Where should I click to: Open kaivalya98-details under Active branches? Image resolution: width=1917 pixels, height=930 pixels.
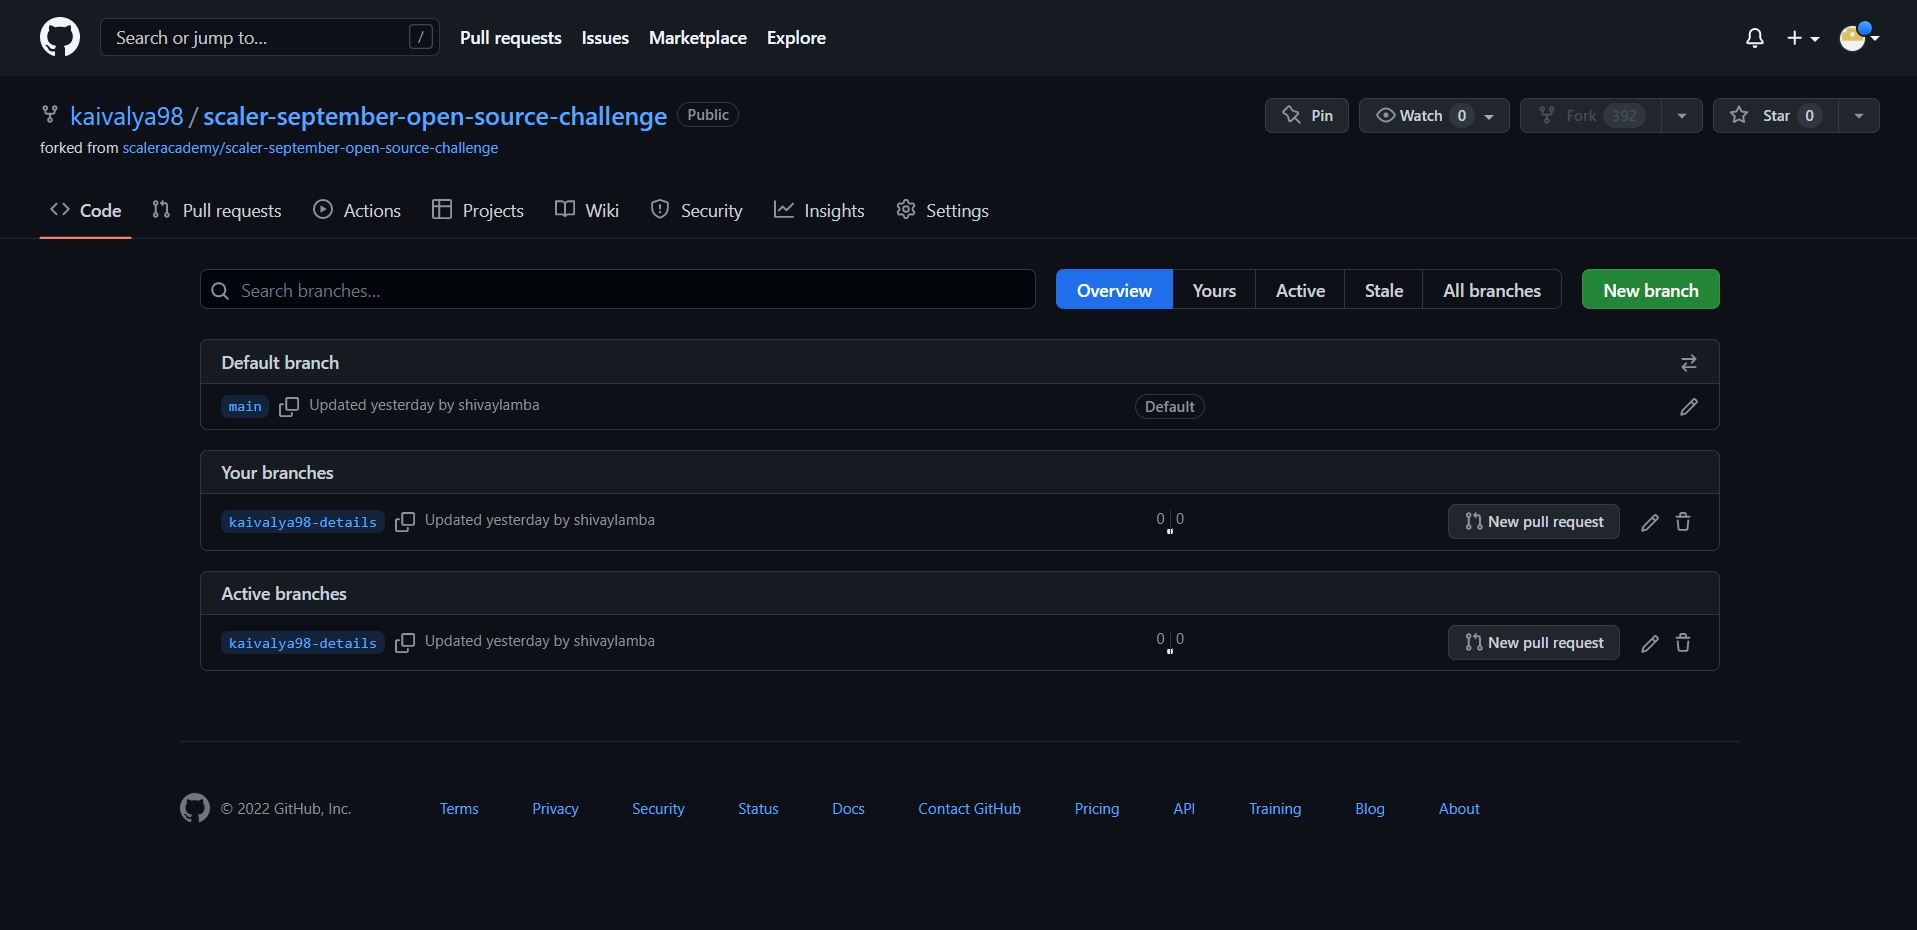[x=302, y=643]
